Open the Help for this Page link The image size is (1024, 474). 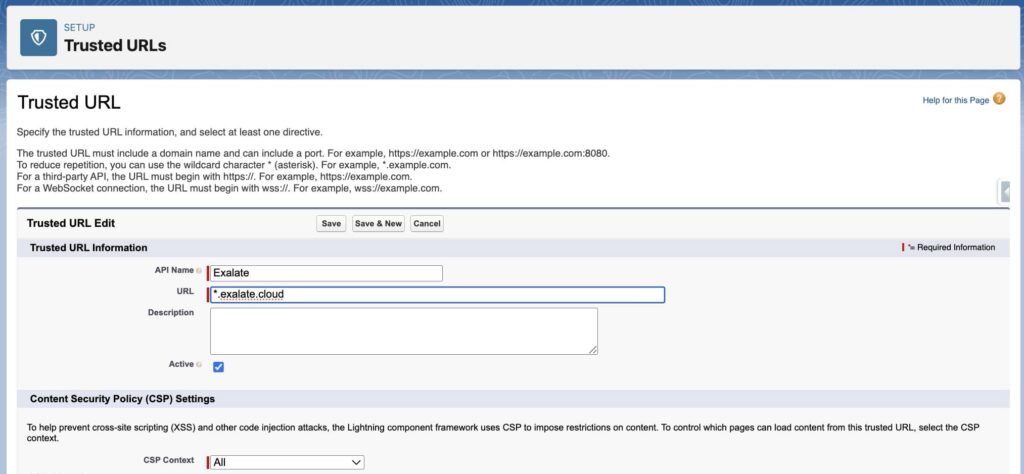point(955,101)
